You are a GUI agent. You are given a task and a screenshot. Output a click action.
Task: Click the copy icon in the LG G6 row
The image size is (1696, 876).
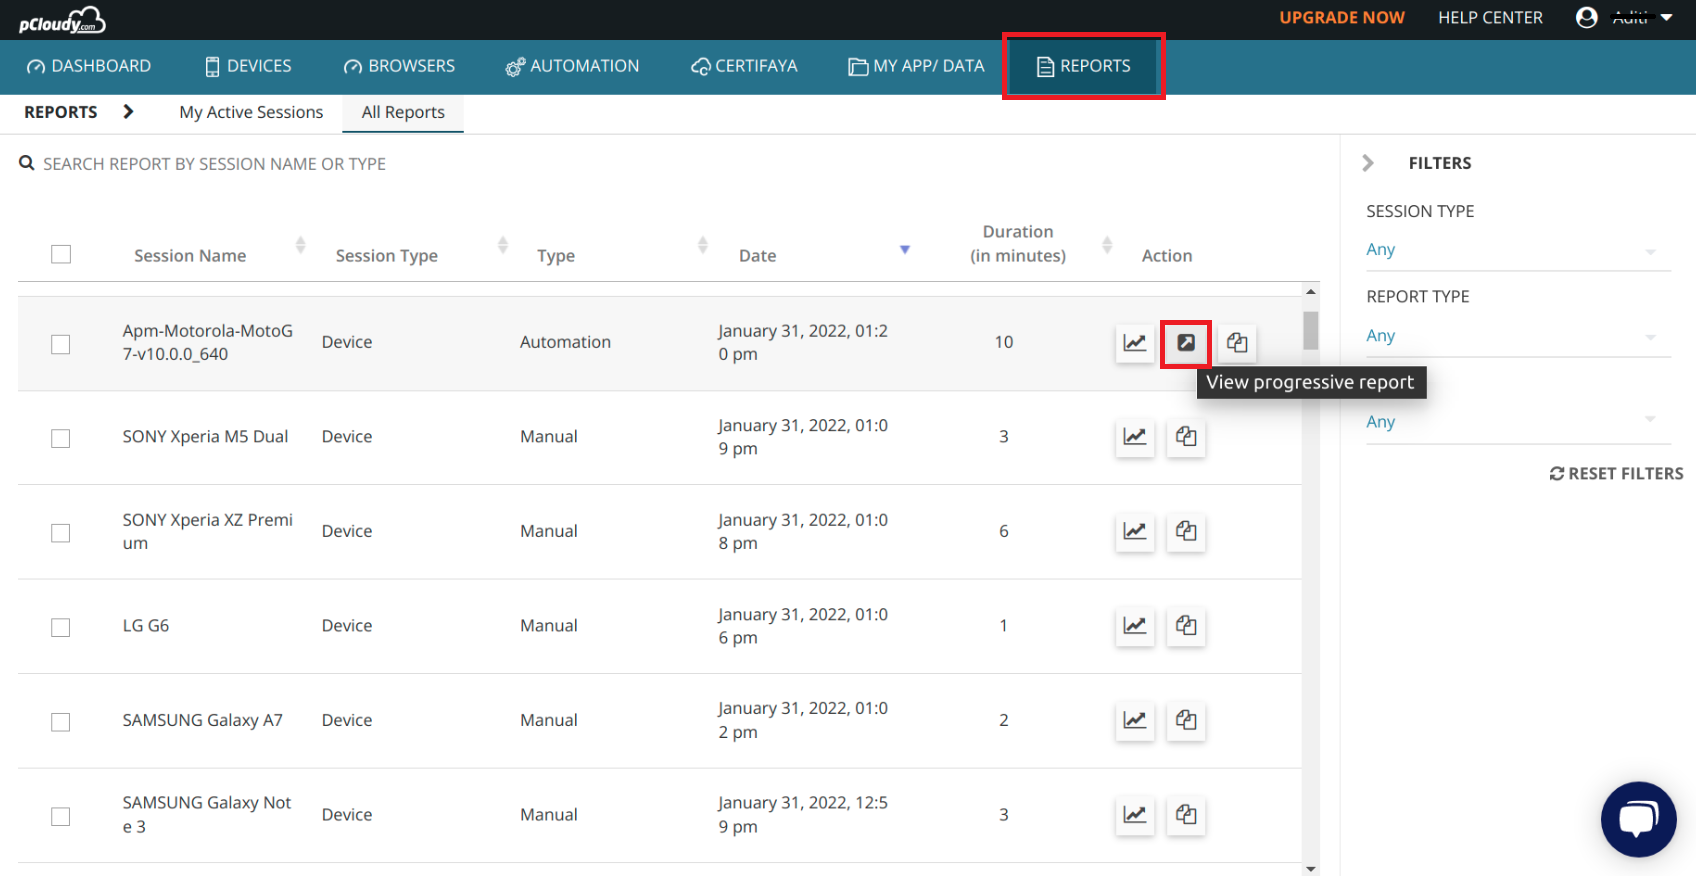(1186, 626)
